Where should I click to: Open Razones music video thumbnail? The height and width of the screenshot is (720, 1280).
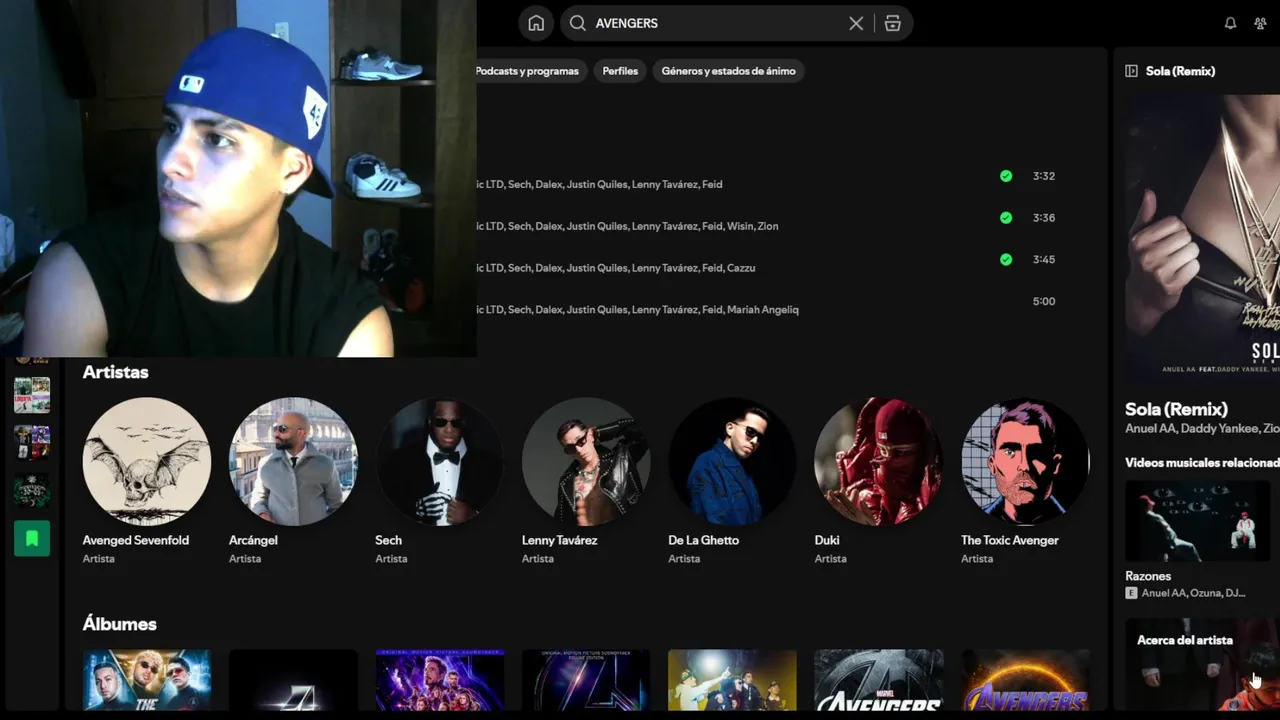tap(1197, 520)
